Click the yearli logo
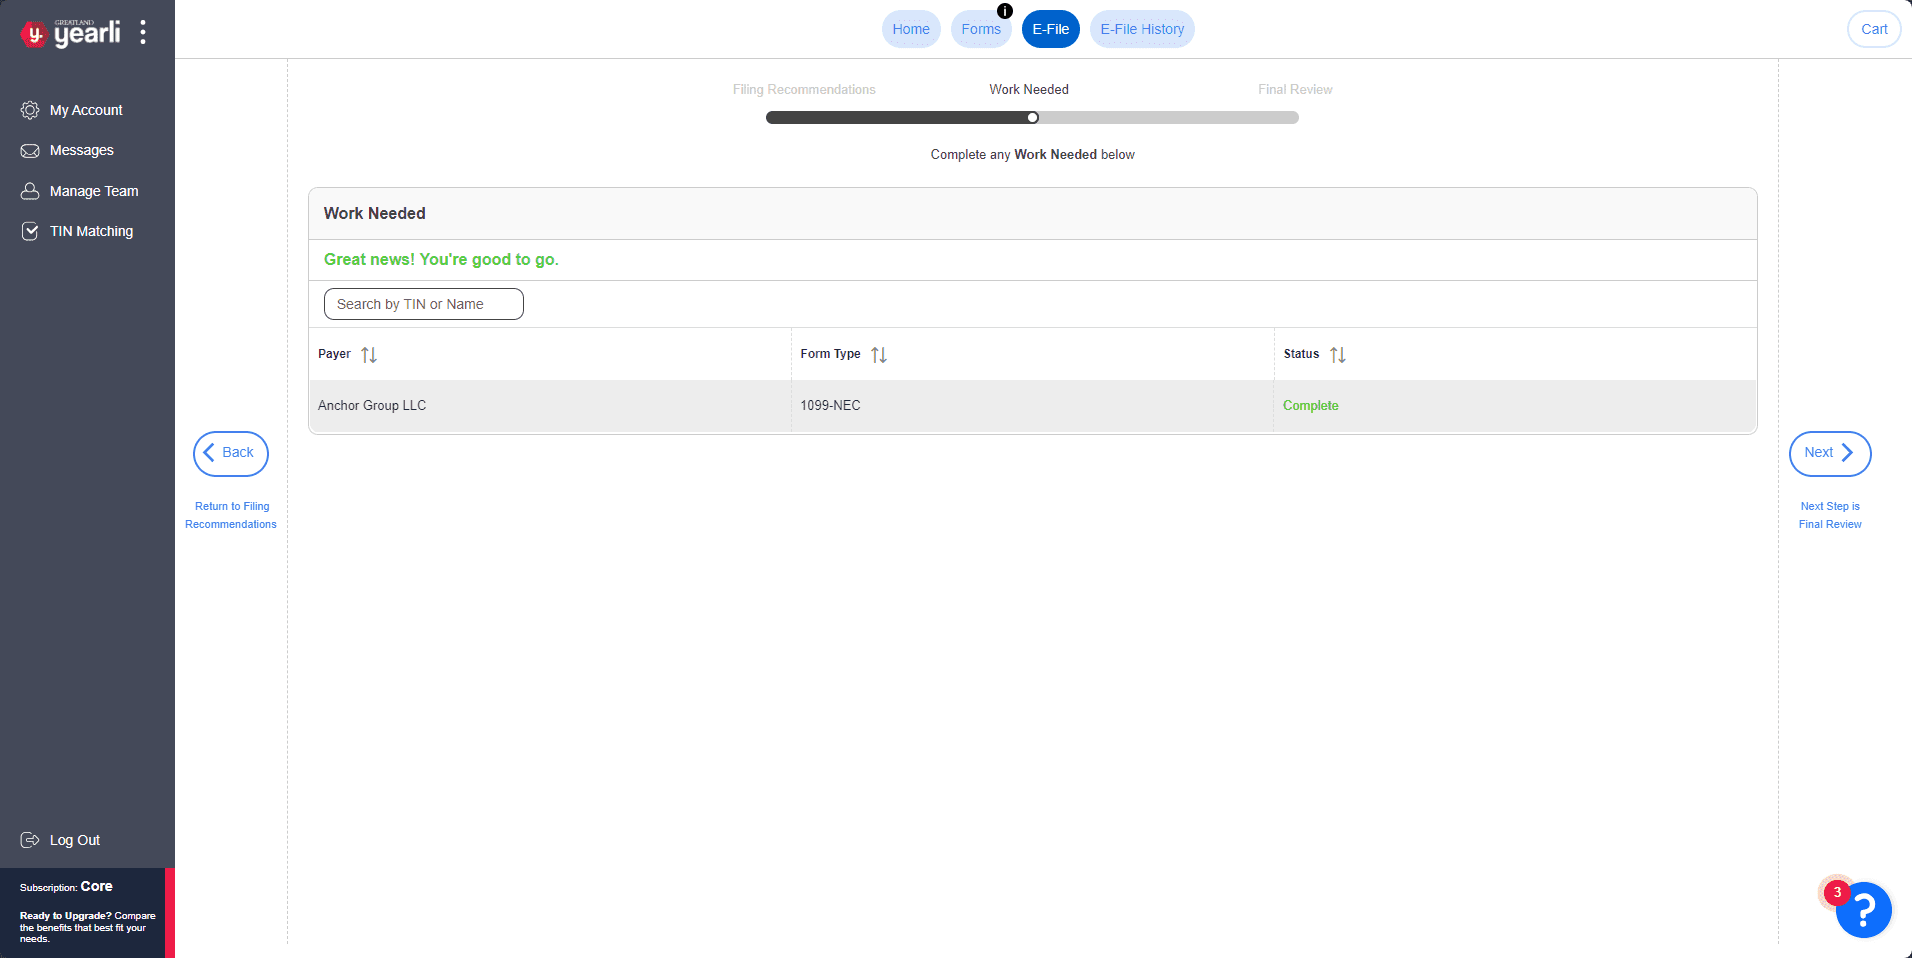 [70, 33]
